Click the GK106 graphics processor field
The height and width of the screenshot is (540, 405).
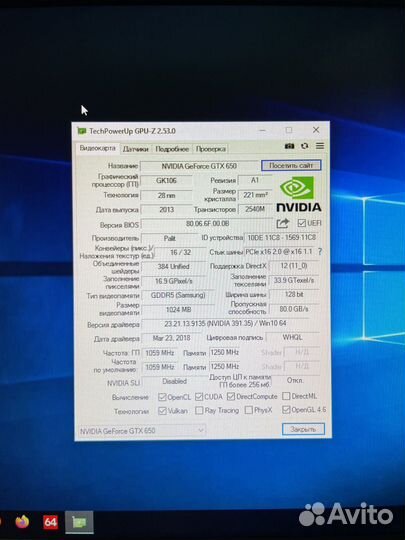point(166,180)
